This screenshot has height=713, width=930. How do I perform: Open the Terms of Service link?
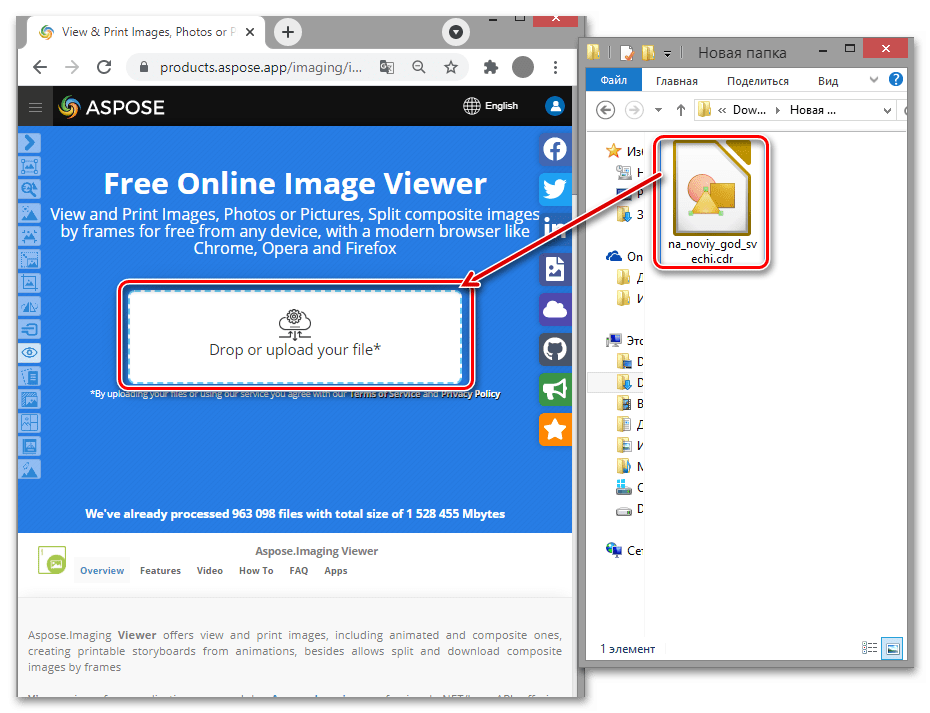point(385,394)
